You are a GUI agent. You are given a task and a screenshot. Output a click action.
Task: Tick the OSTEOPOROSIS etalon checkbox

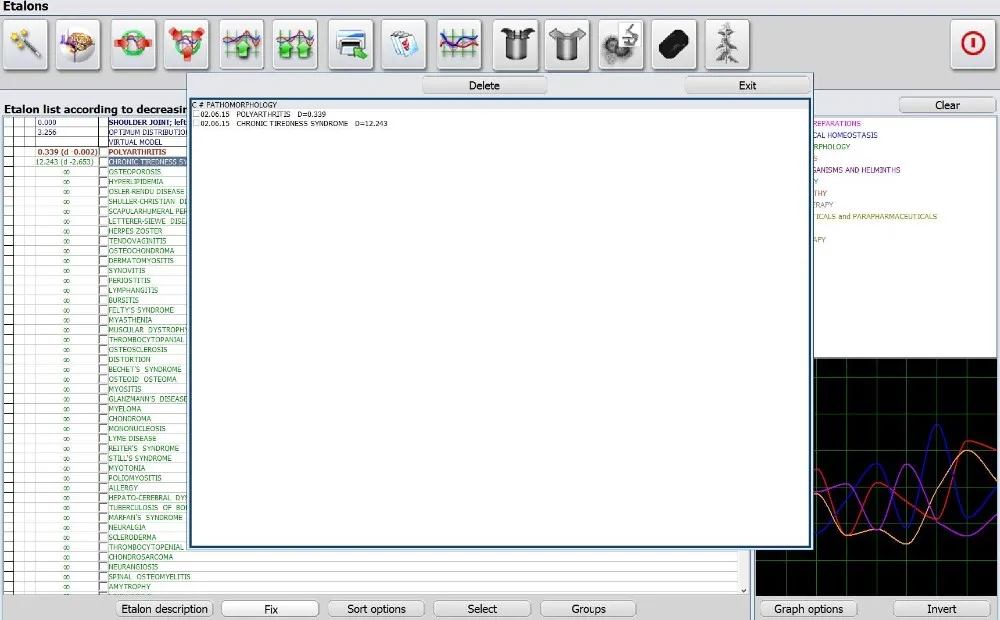click(x=103, y=172)
